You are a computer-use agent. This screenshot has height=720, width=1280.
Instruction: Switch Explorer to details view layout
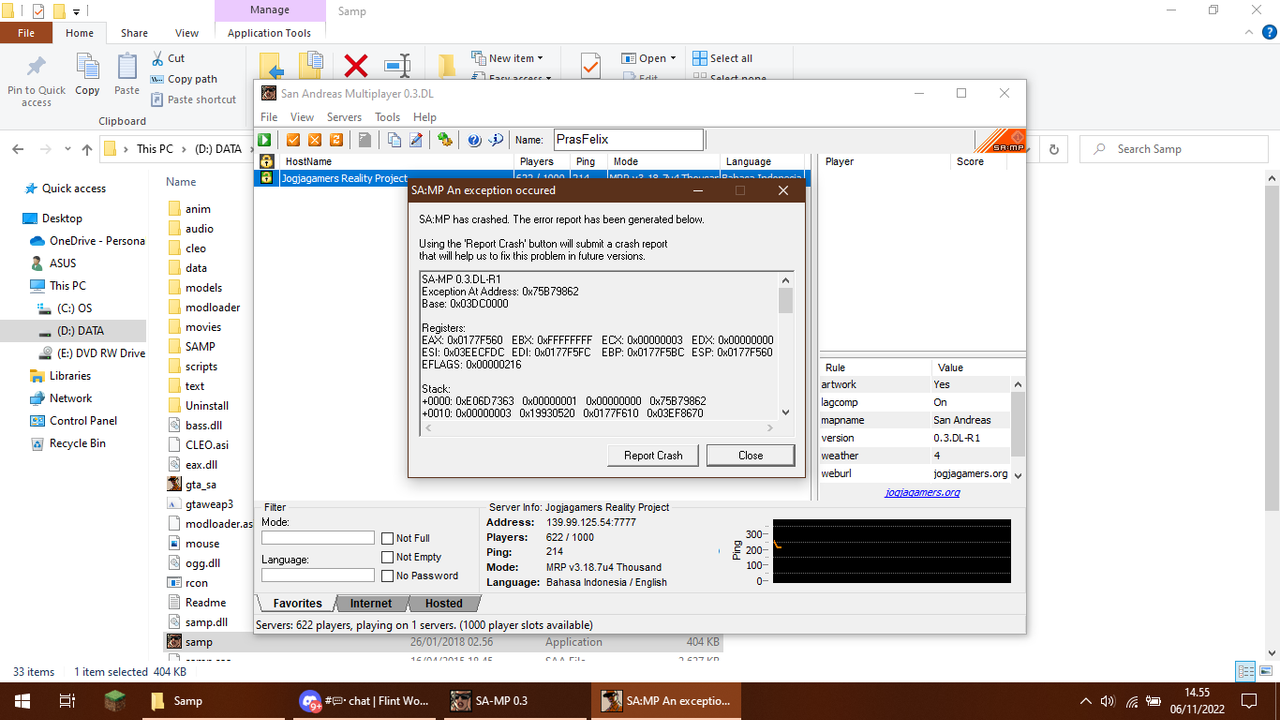(1246, 672)
